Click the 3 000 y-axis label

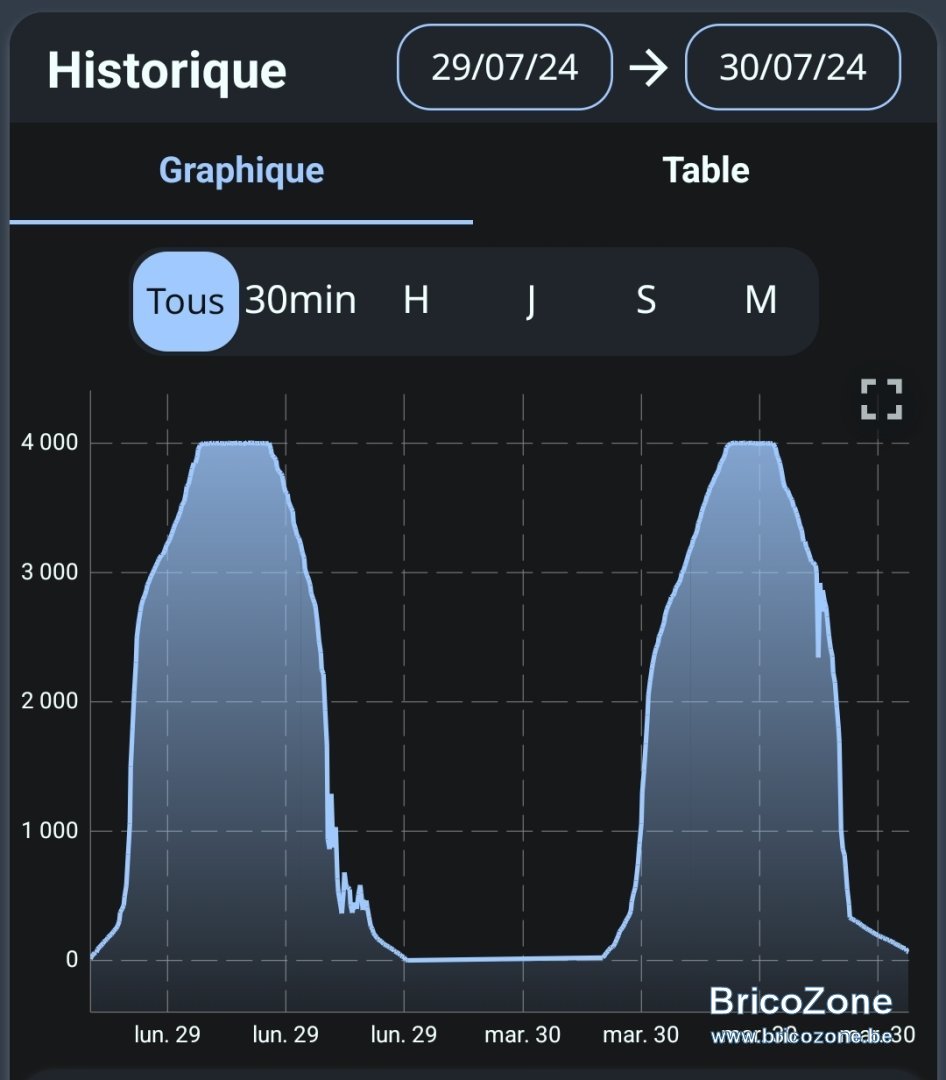coord(49,572)
